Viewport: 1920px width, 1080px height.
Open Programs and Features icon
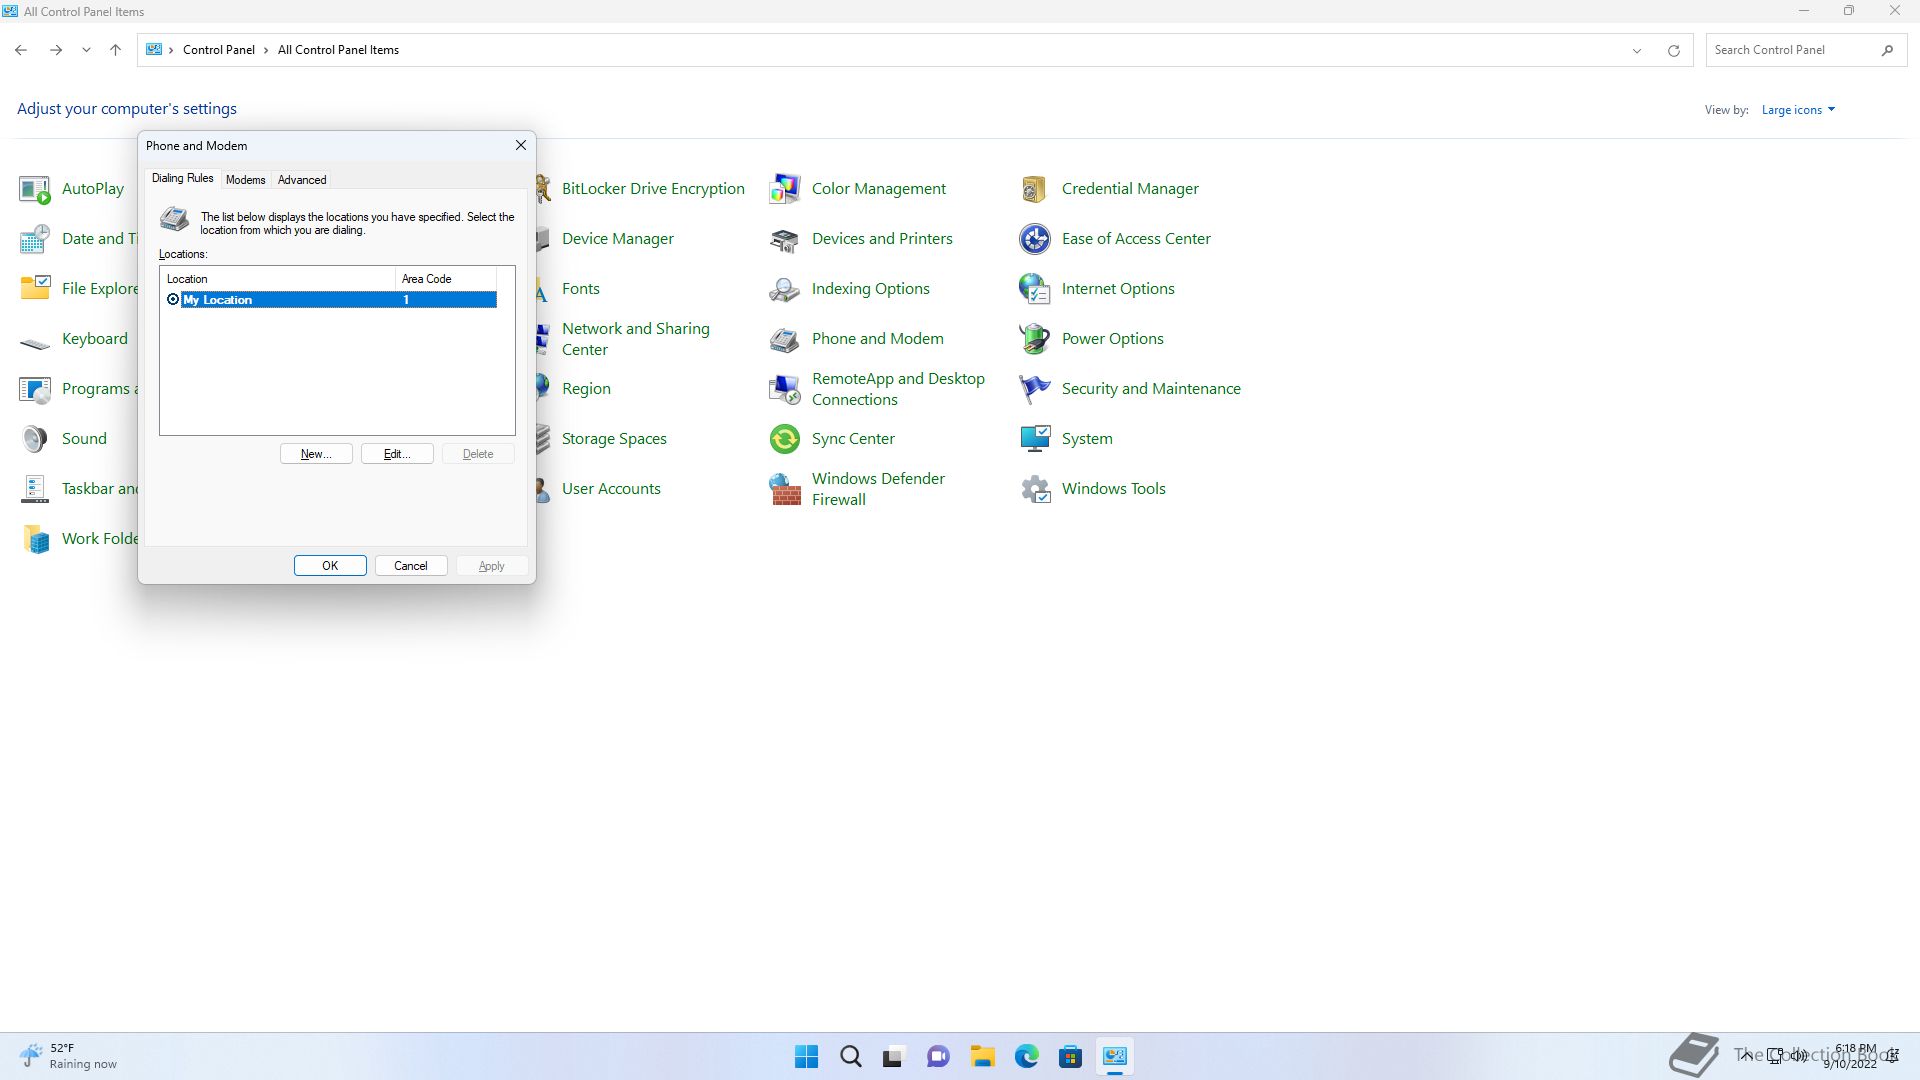pyautogui.click(x=35, y=389)
